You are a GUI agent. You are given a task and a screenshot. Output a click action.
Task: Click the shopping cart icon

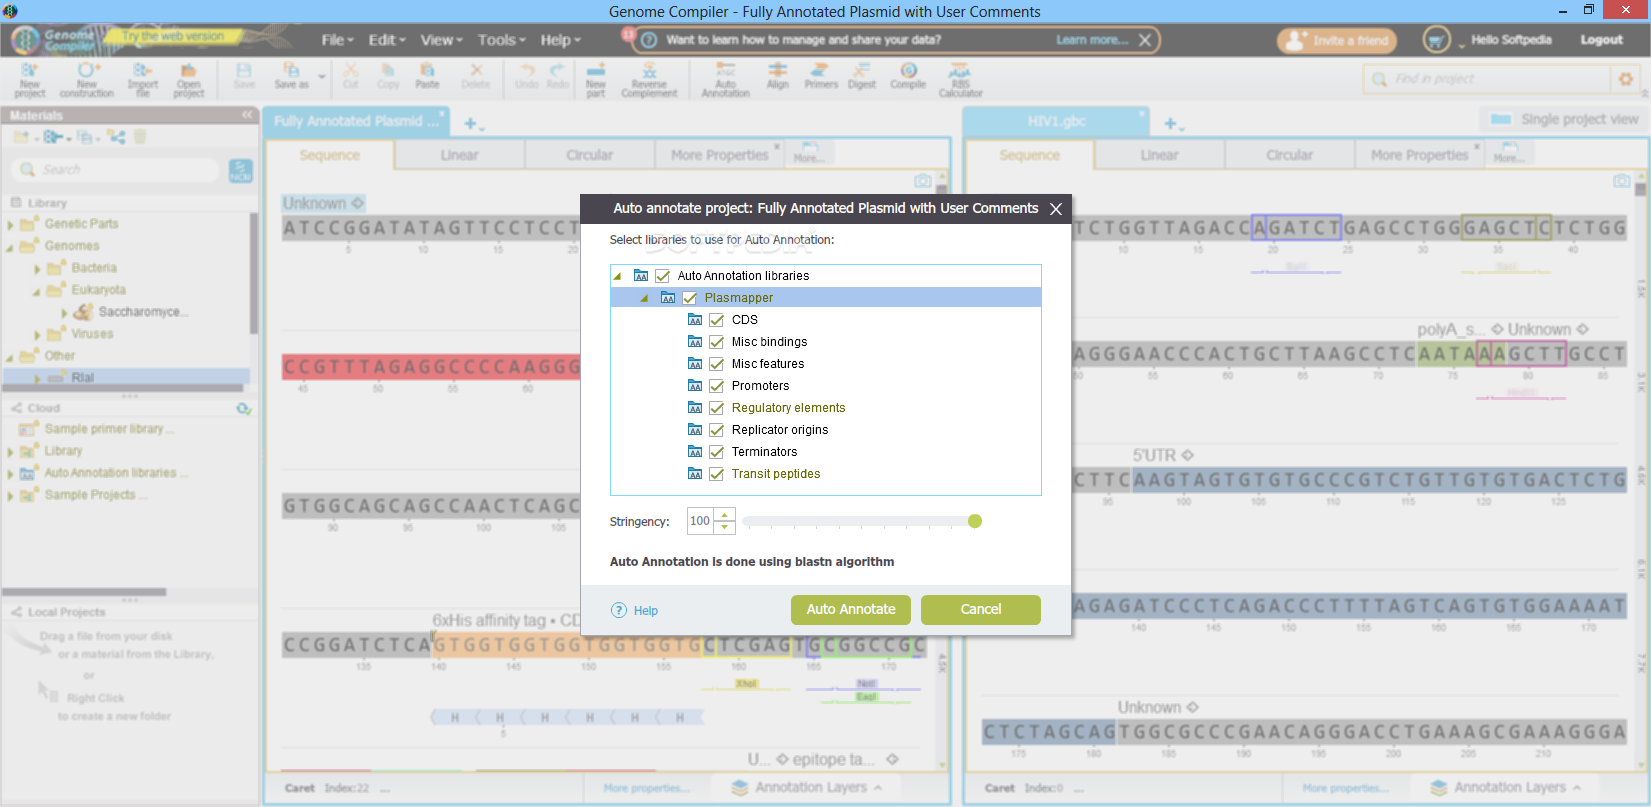coord(1436,40)
